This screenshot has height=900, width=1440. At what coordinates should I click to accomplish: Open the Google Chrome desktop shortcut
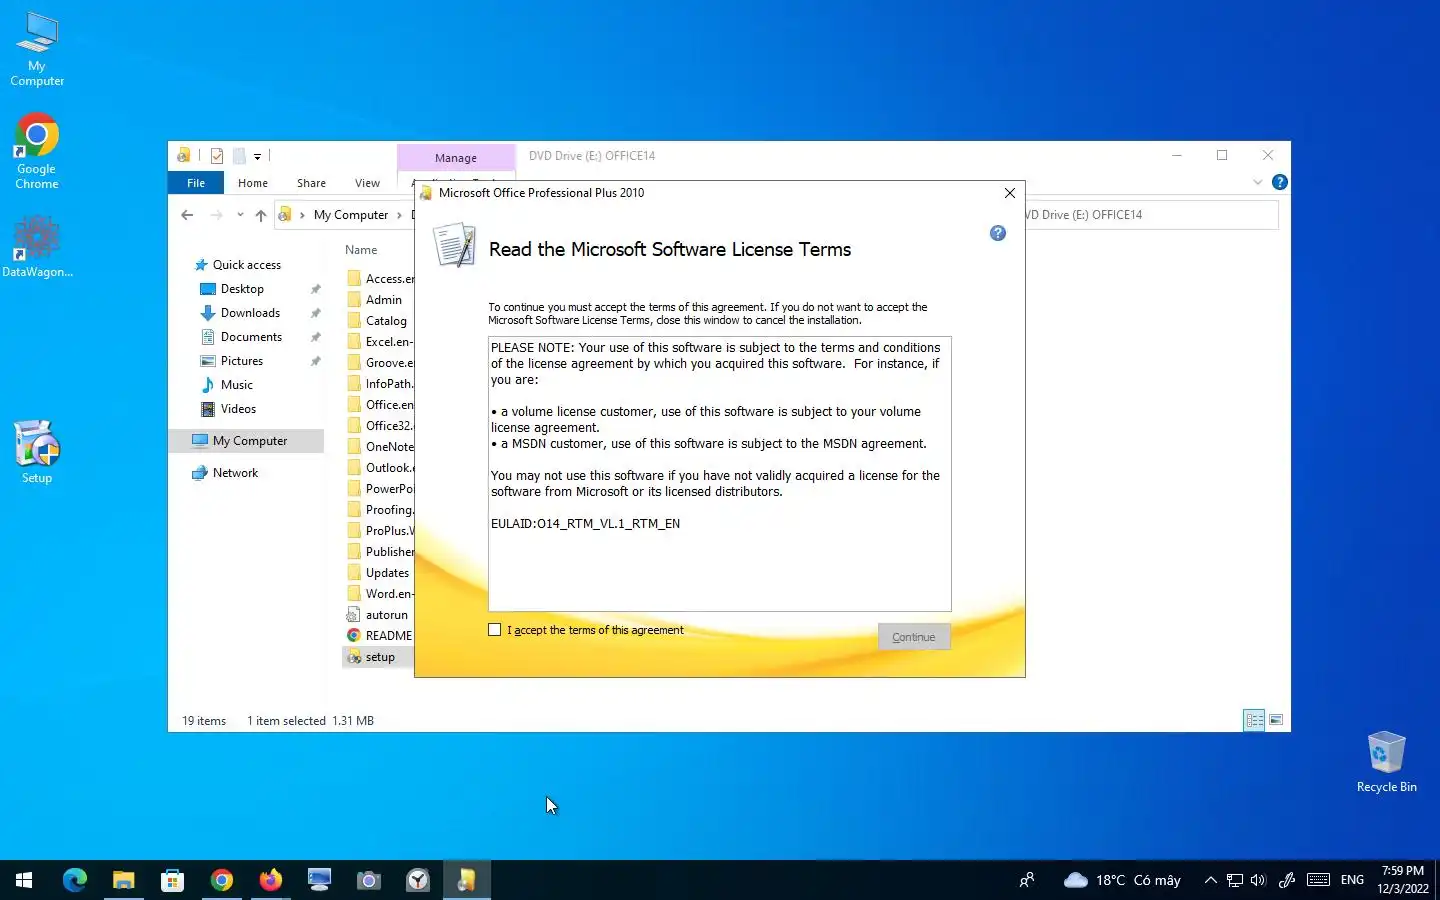[x=37, y=151]
